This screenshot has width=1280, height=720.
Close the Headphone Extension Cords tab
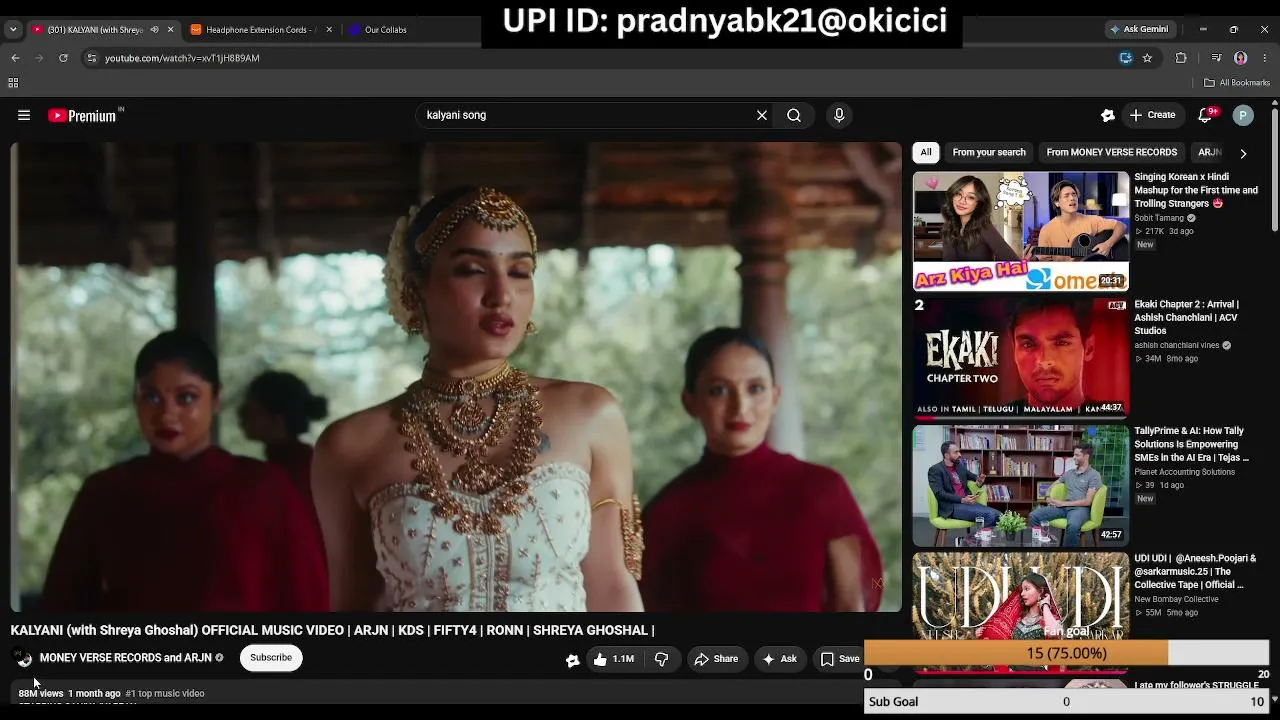(329, 30)
